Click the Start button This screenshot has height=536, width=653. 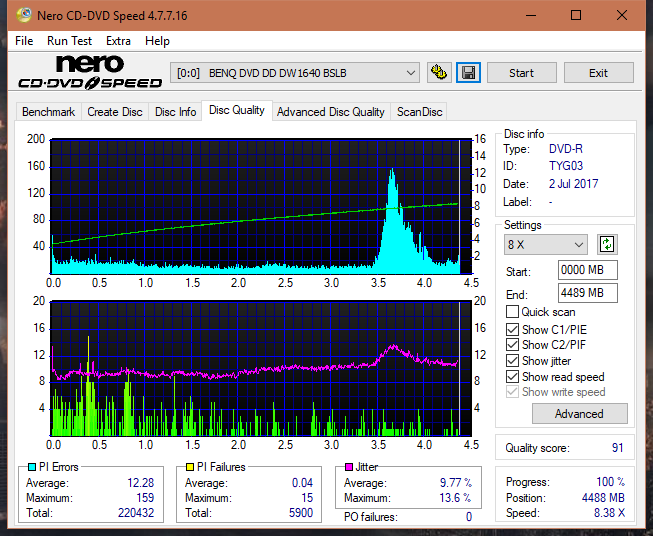coord(521,73)
